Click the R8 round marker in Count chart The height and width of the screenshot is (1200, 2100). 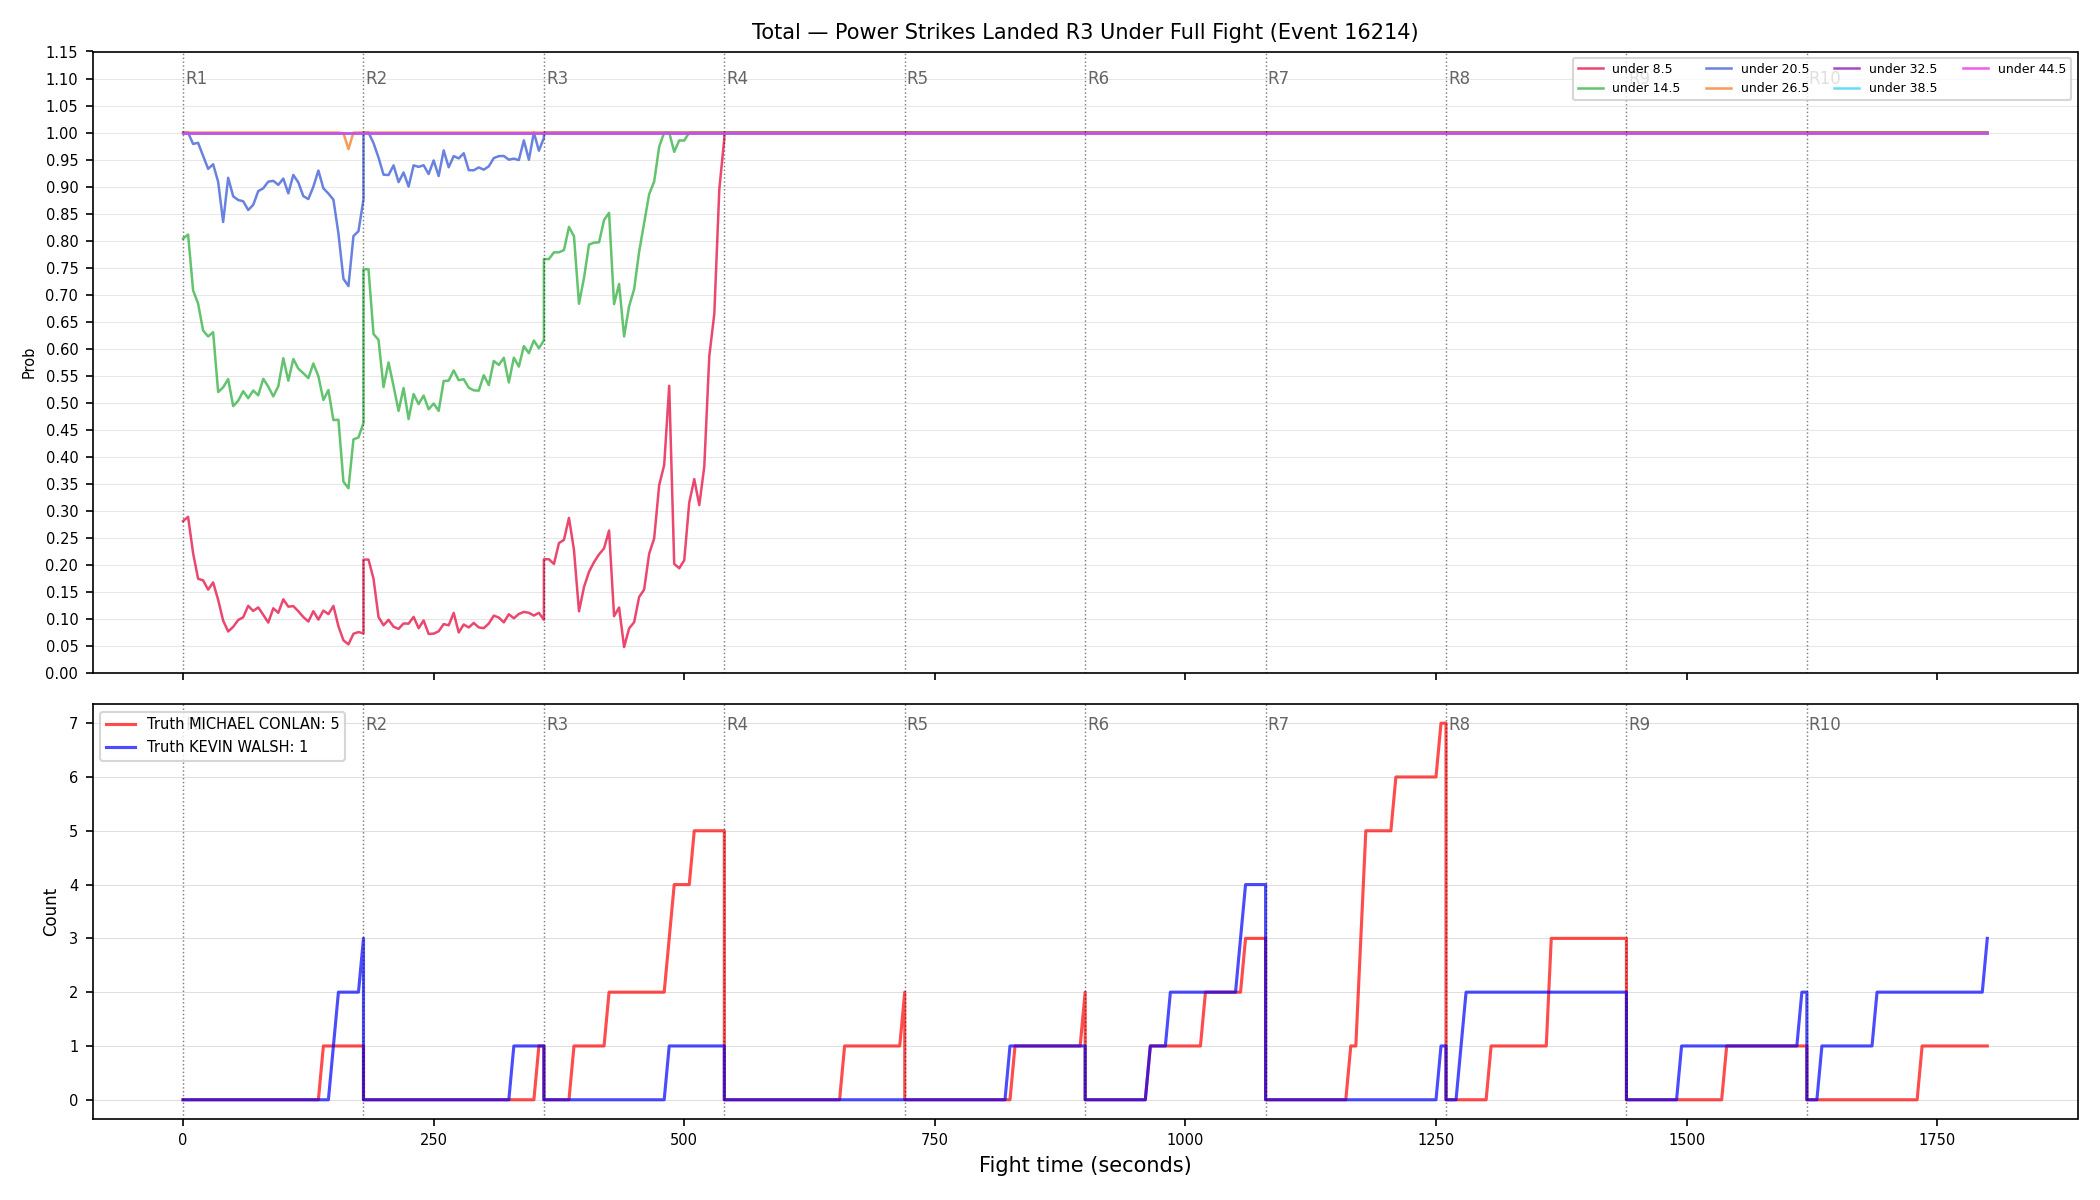[x=1459, y=724]
